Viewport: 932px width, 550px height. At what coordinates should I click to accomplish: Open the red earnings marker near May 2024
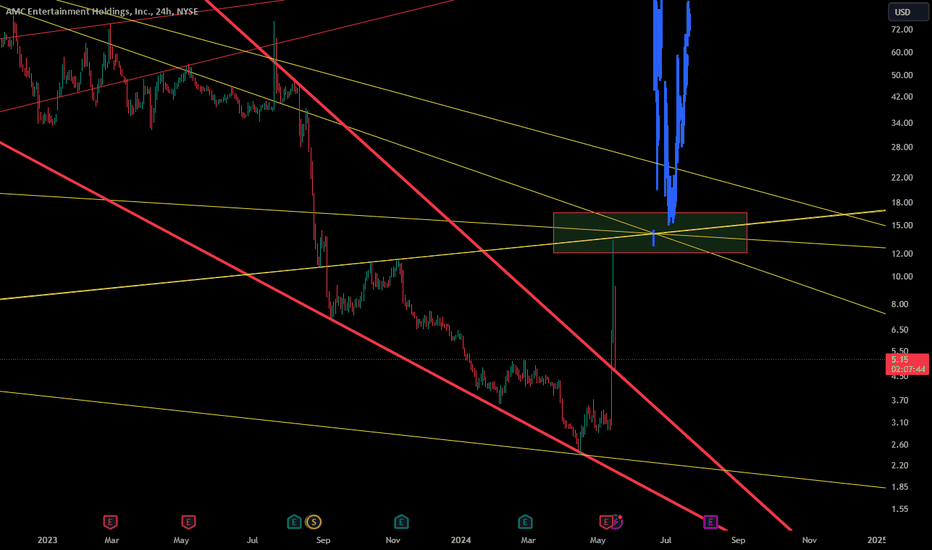point(606,522)
